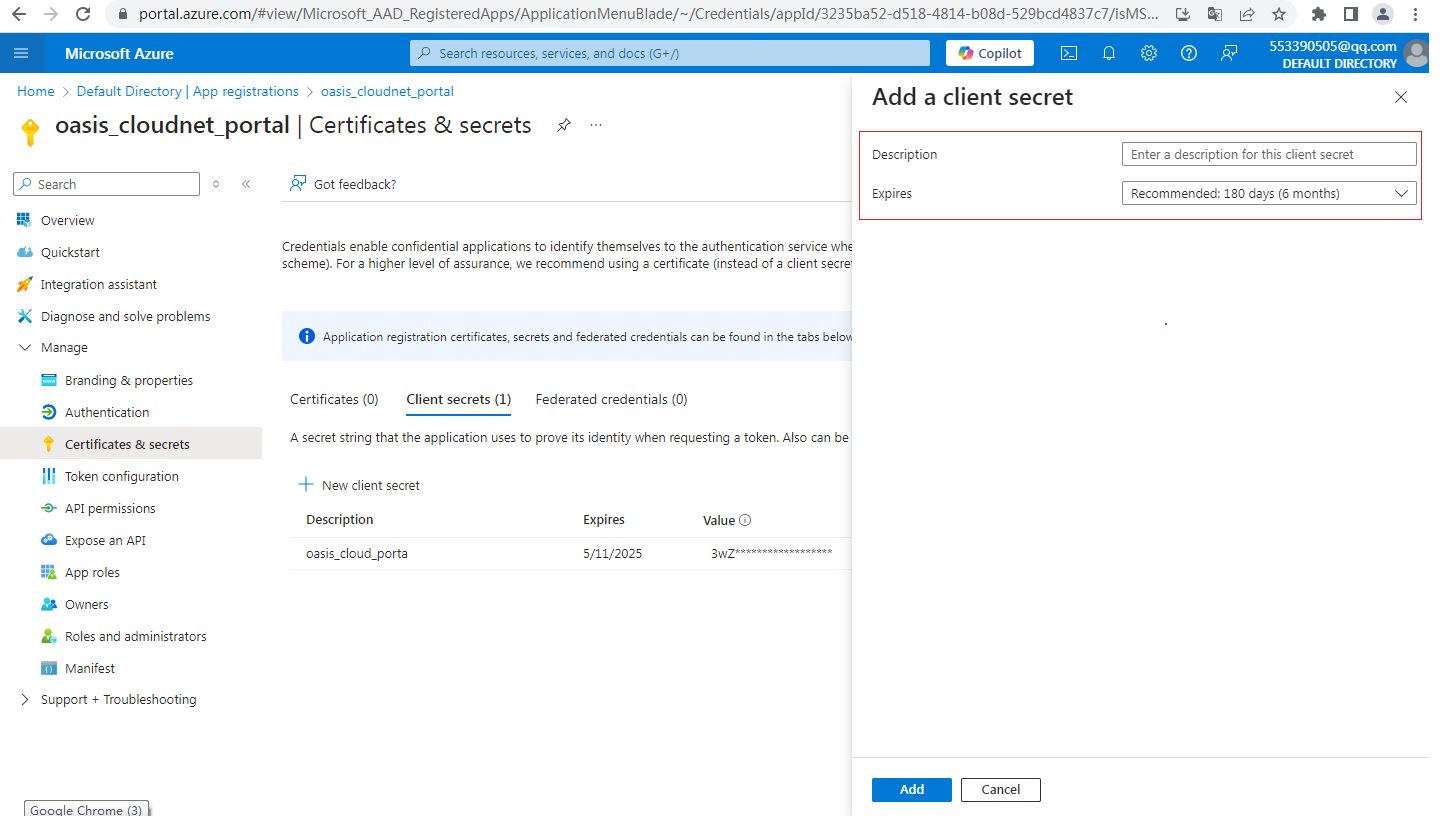Bookmark this page with the star icon
This screenshot has width=1446, height=817.
[1279, 14]
